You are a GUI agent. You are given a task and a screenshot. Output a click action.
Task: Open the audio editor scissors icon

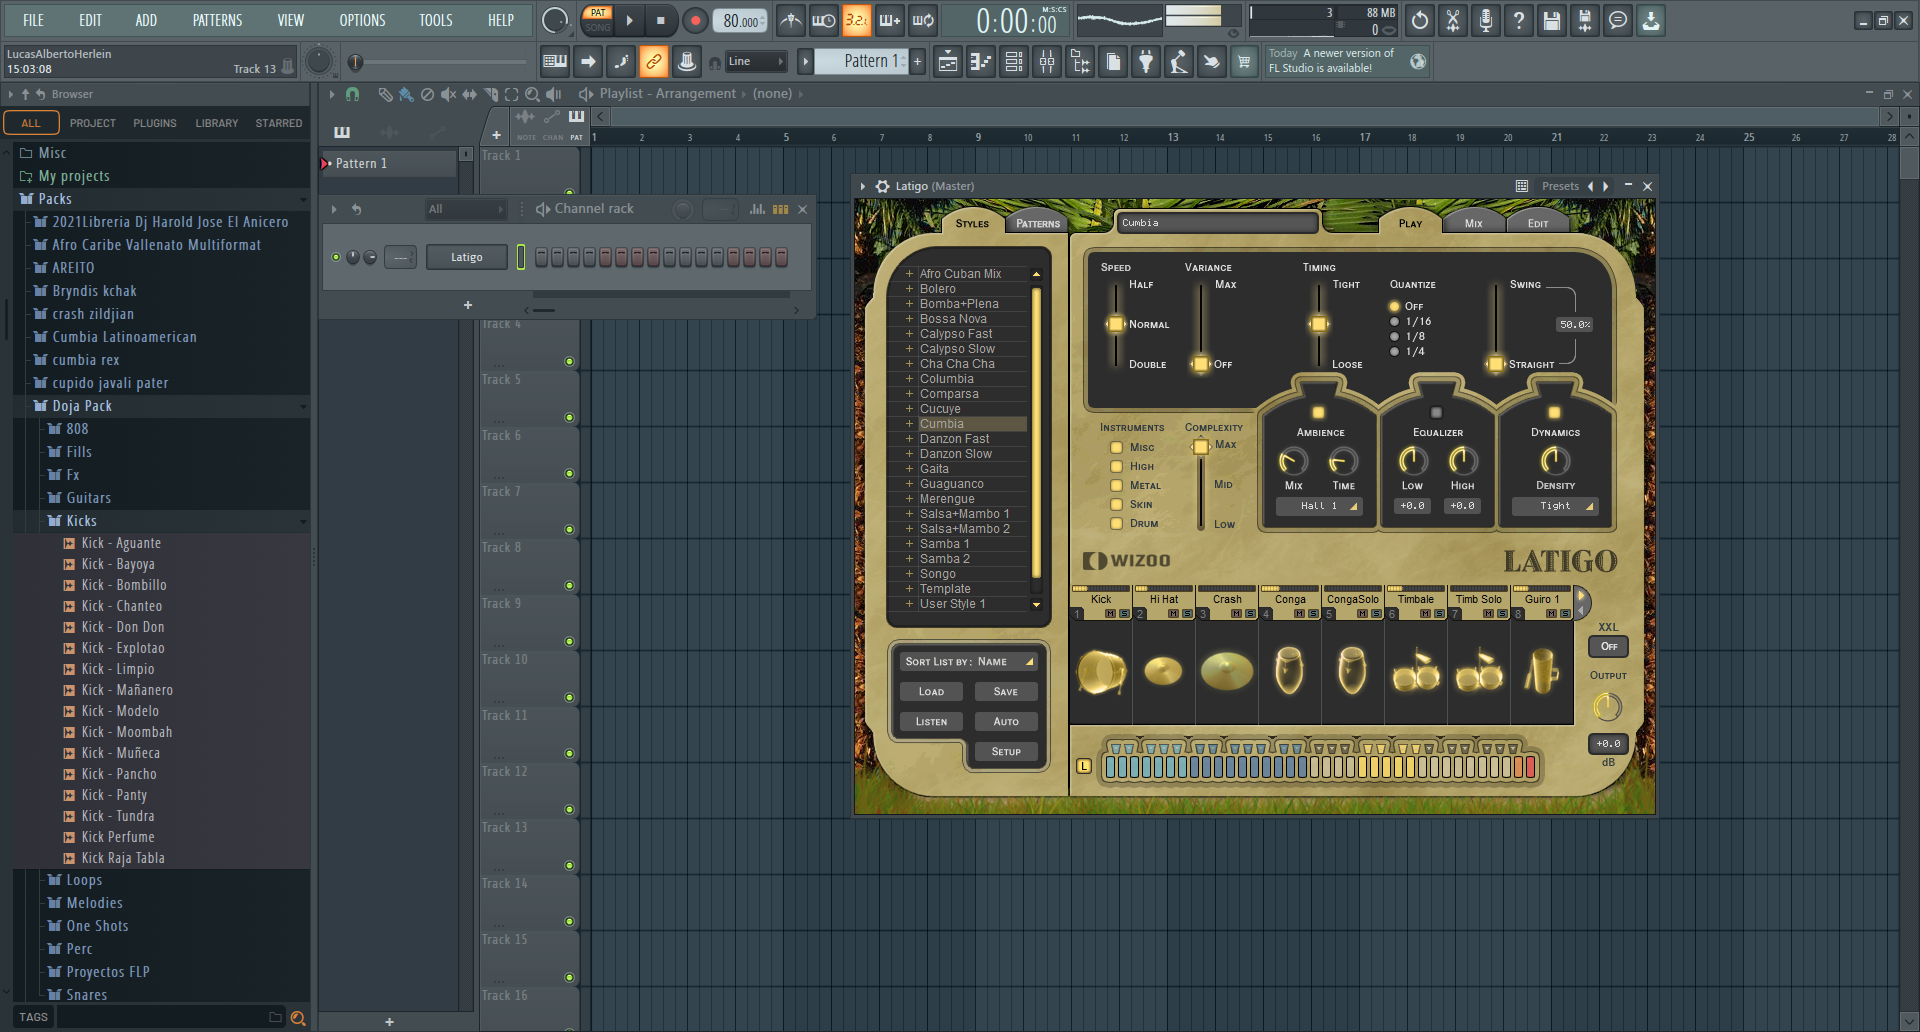pyautogui.click(x=1453, y=20)
